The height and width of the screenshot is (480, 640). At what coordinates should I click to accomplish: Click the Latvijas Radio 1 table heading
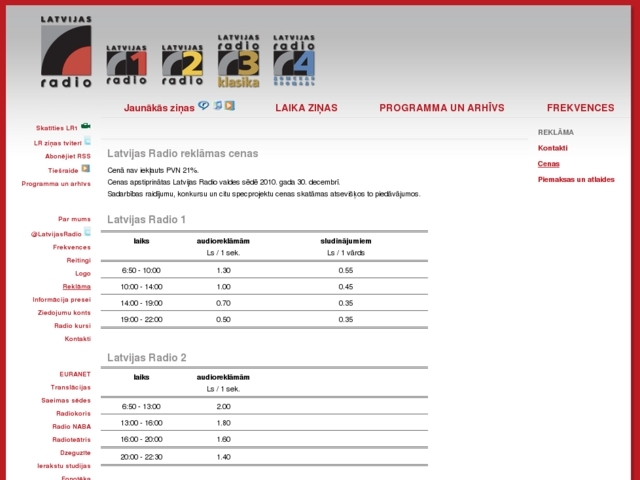[146, 220]
